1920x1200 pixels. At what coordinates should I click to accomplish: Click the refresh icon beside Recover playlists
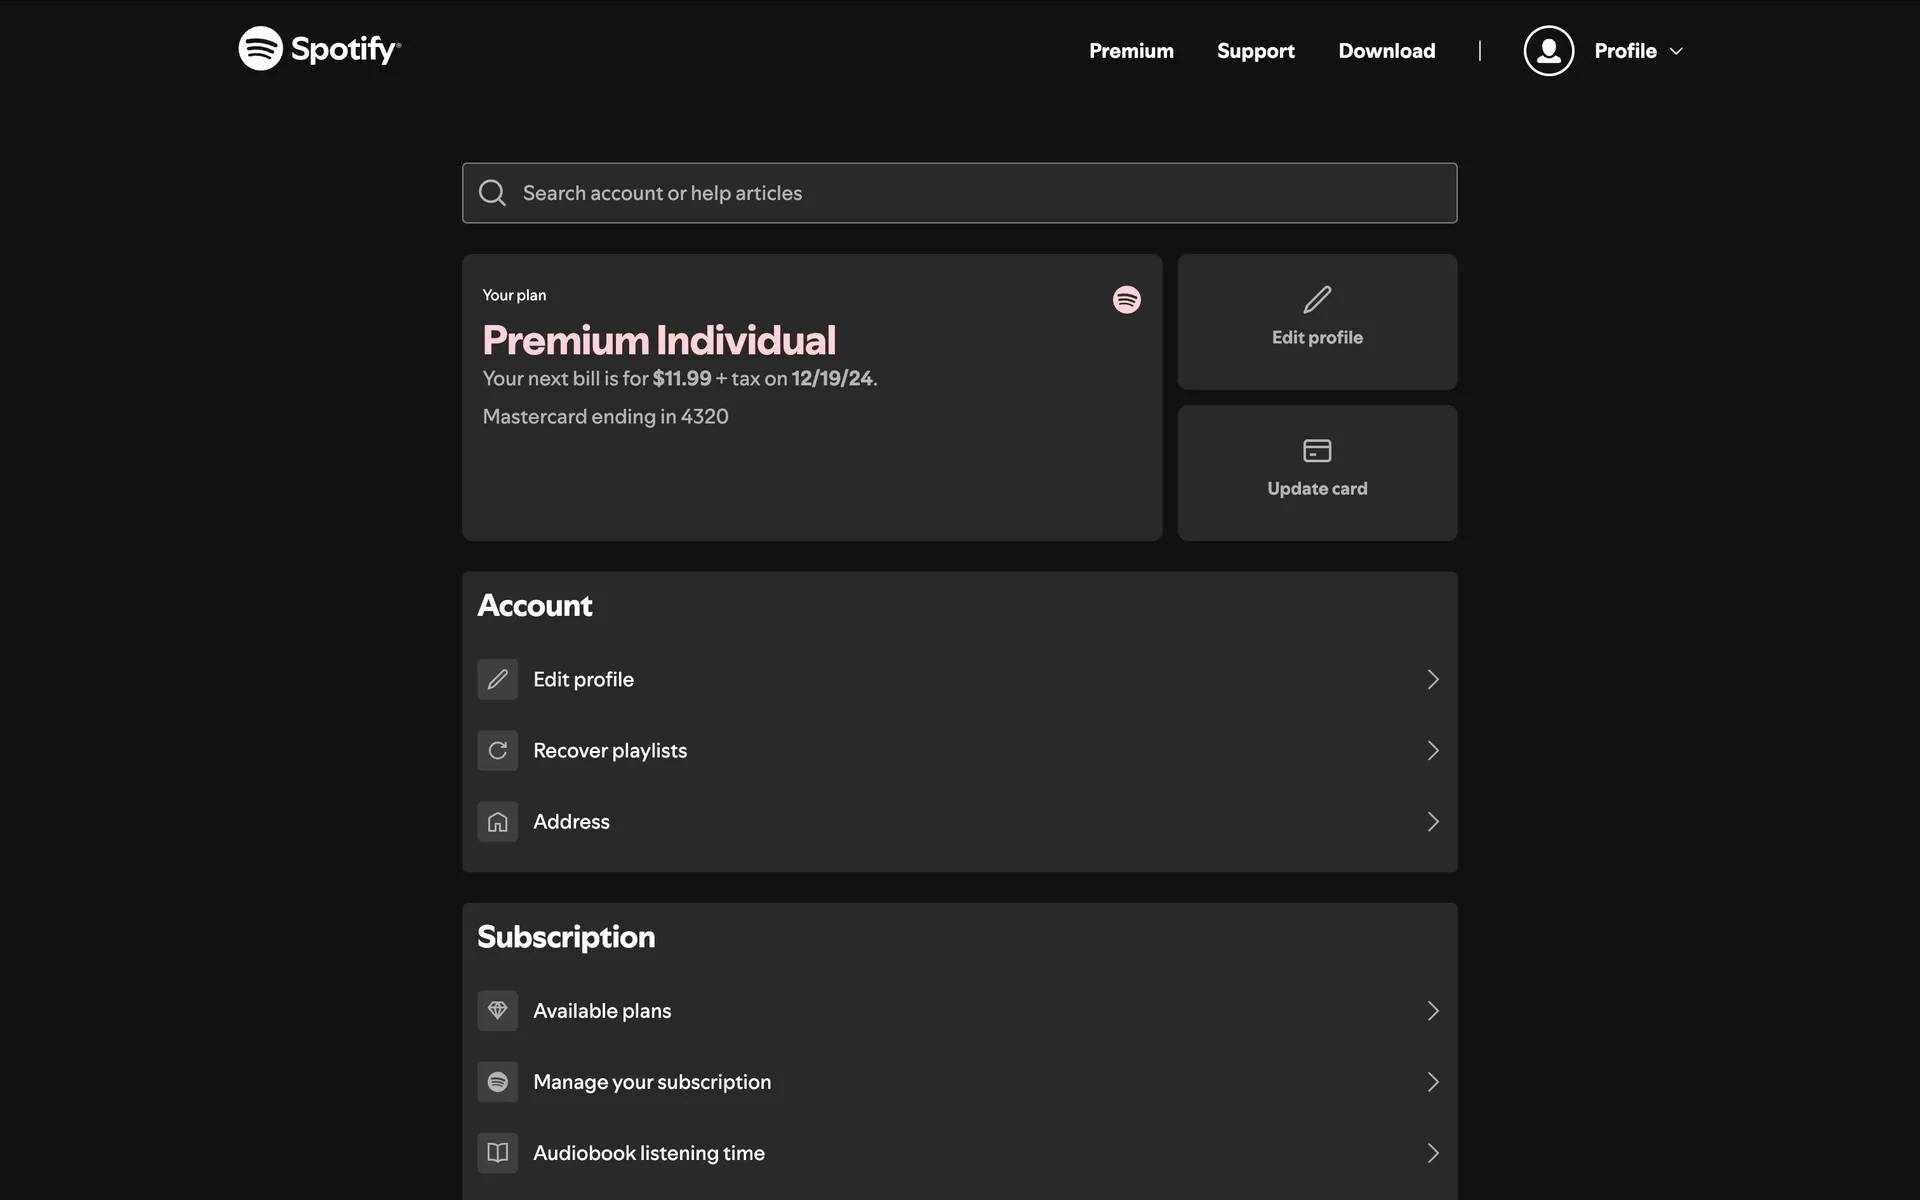[x=497, y=750]
